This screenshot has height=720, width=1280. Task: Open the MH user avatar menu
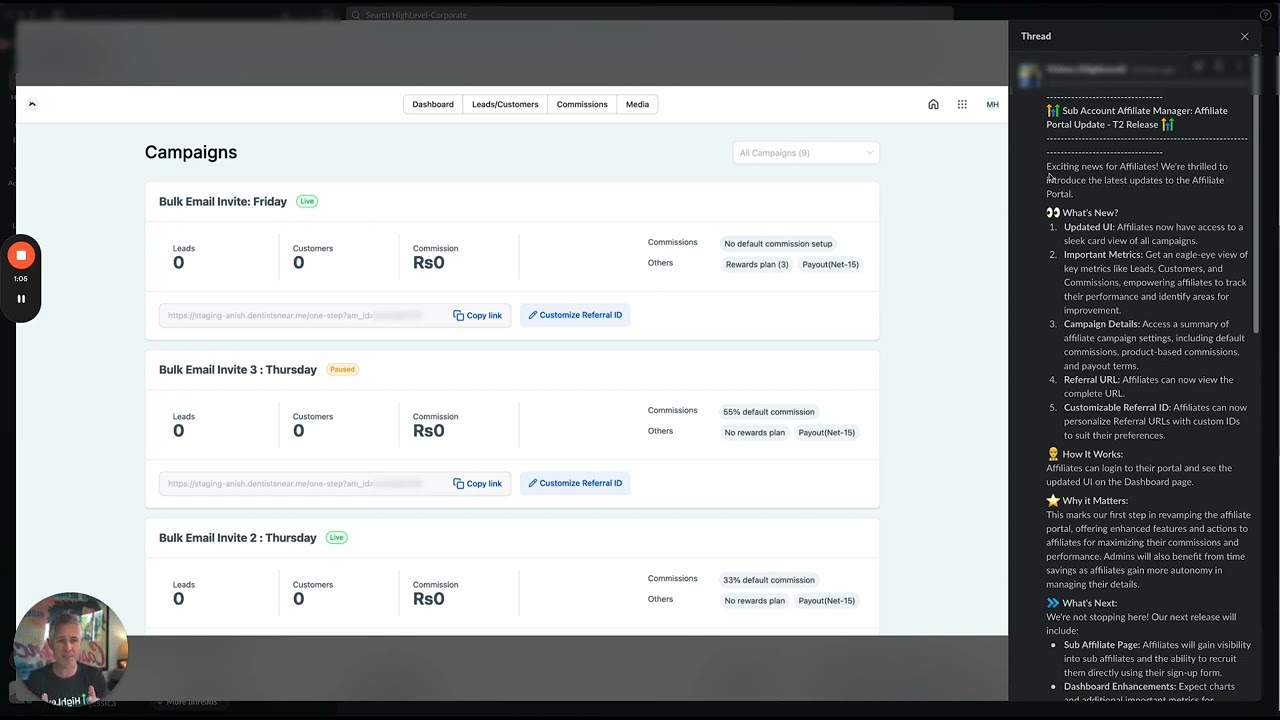992,104
